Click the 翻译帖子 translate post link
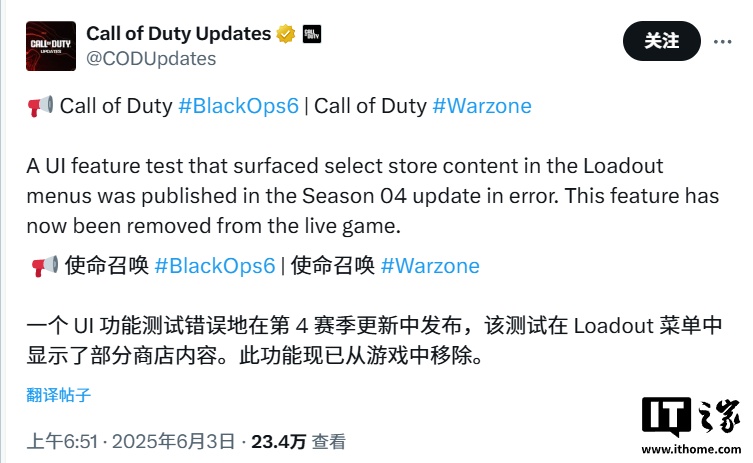This screenshot has width=753, height=463. 59,395
